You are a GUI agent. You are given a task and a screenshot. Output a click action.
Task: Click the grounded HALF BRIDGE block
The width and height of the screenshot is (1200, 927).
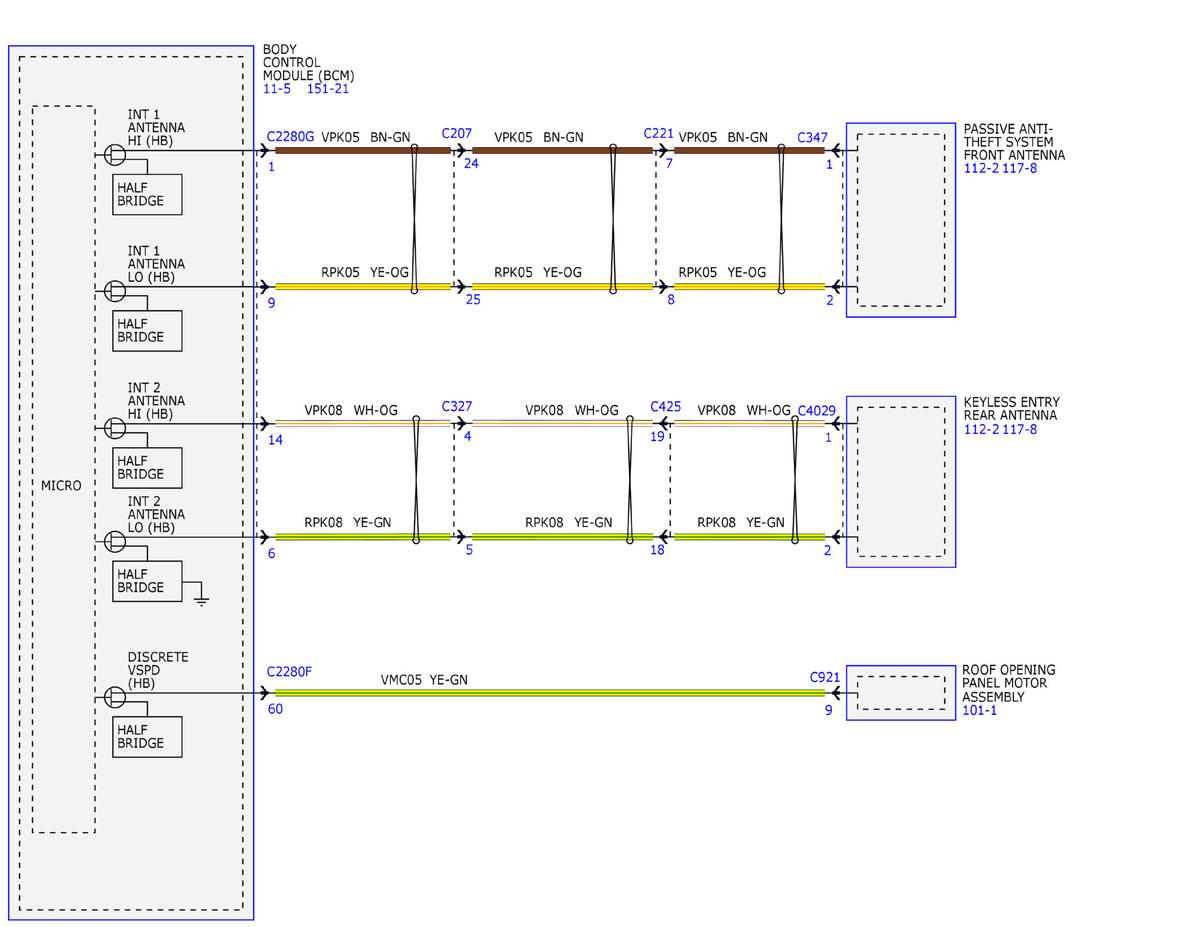coord(147,581)
